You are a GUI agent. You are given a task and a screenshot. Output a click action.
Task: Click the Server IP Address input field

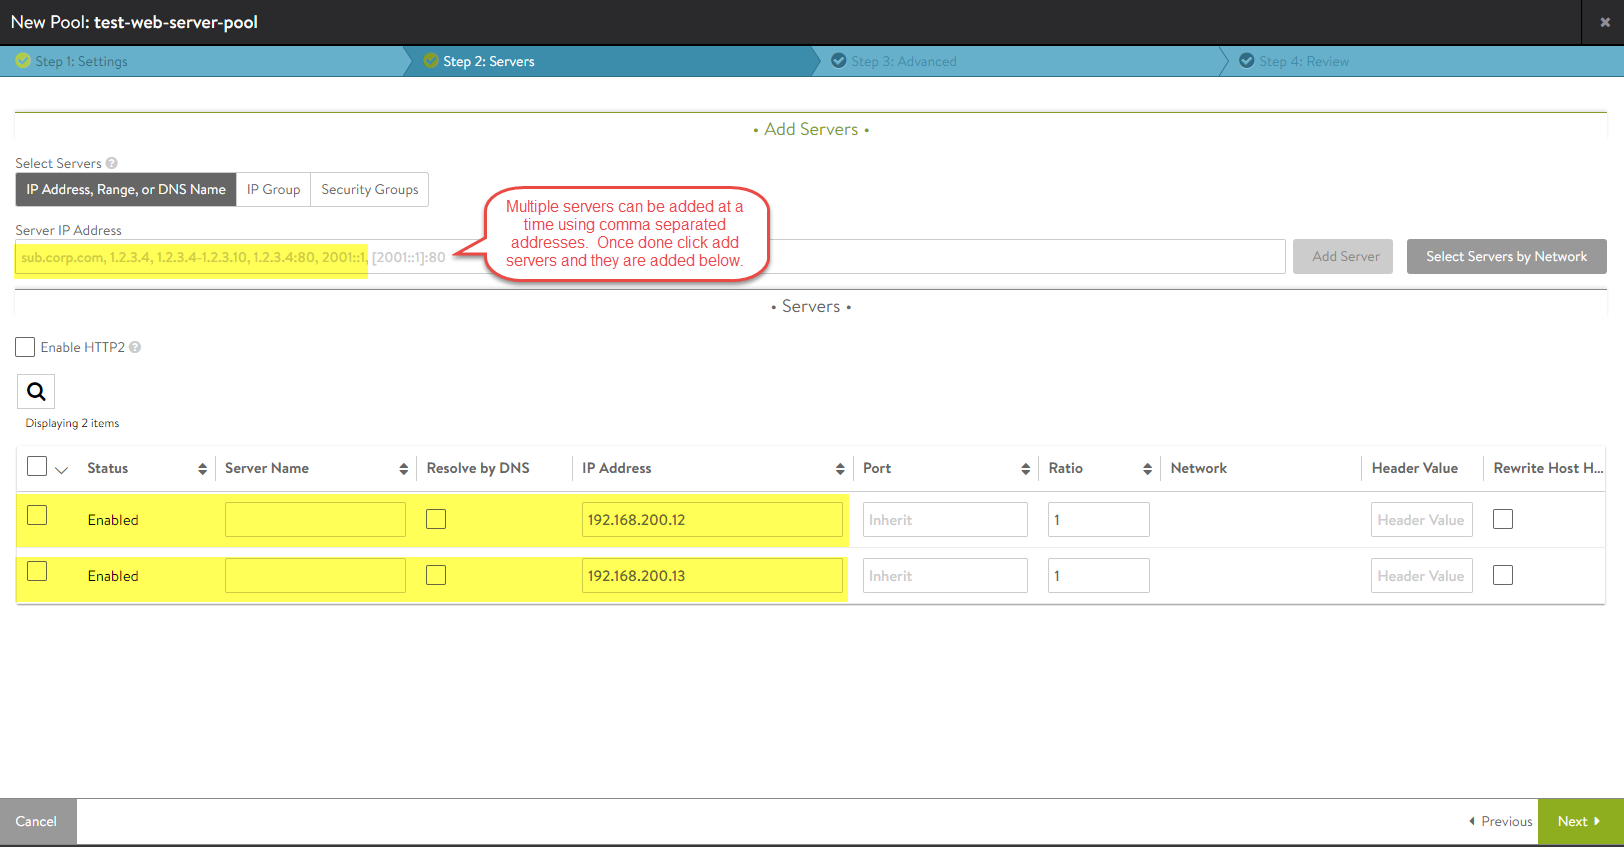pyautogui.click(x=650, y=256)
